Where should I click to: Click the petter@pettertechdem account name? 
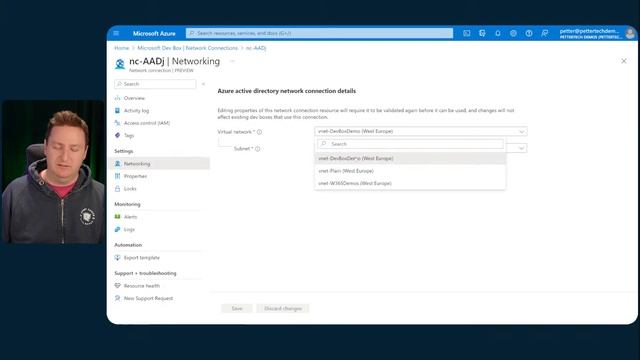(589, 31)
